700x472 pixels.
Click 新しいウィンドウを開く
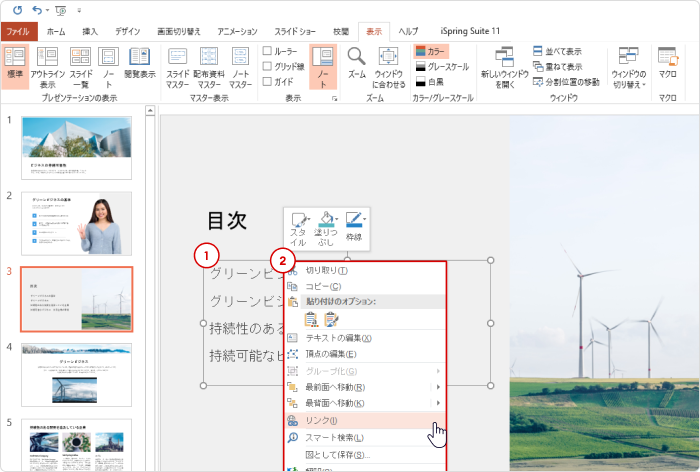click(x=504, y=67)
